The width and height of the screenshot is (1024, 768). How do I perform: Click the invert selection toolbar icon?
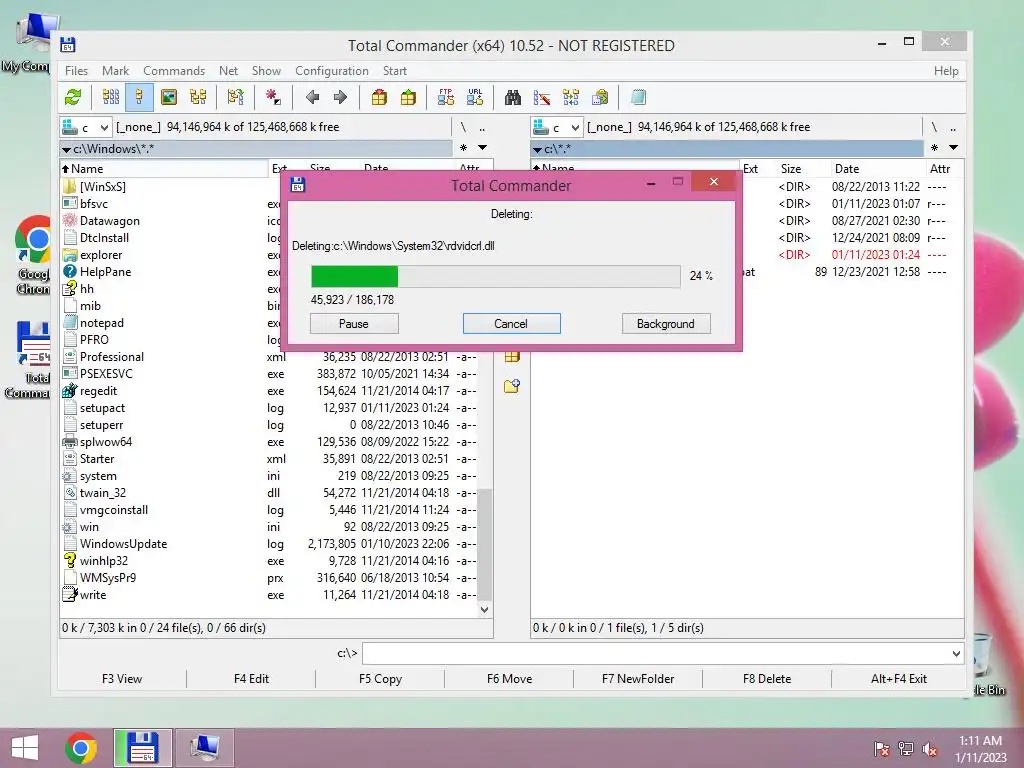(x=236, y=97)
